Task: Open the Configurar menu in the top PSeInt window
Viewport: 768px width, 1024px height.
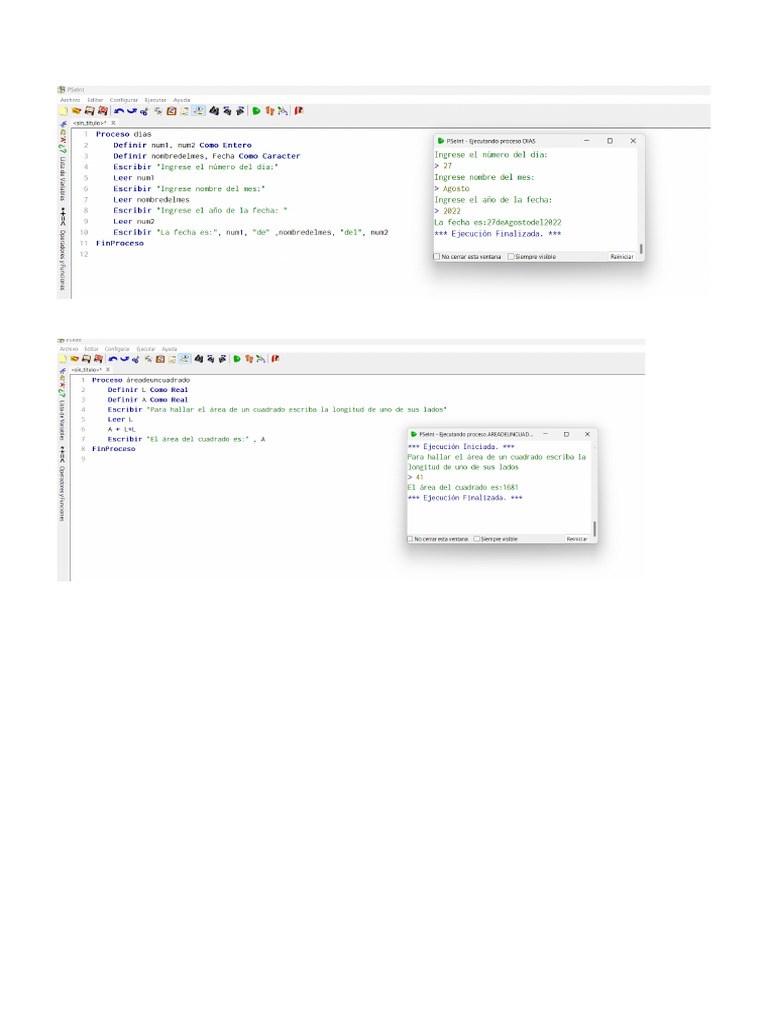Action: [124, 100]
